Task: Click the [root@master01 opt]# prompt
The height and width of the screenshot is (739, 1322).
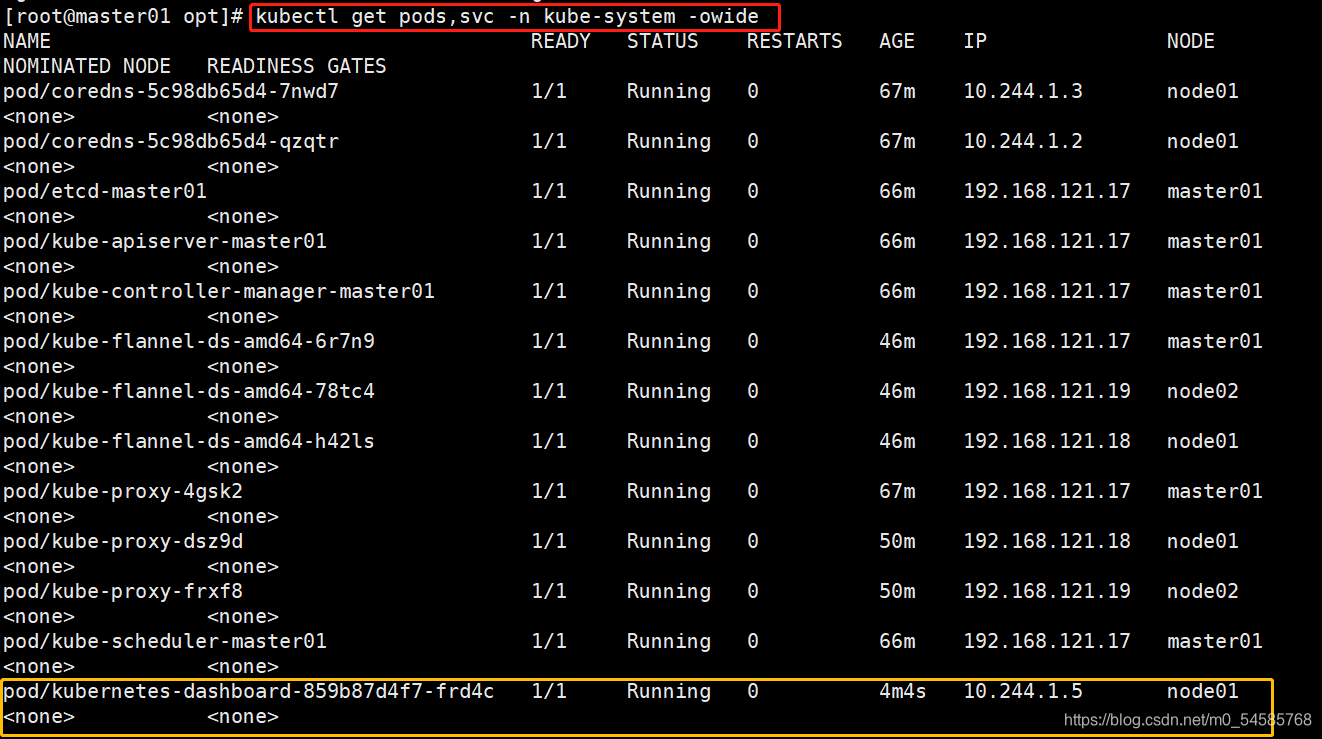Action: coord(123,17)
